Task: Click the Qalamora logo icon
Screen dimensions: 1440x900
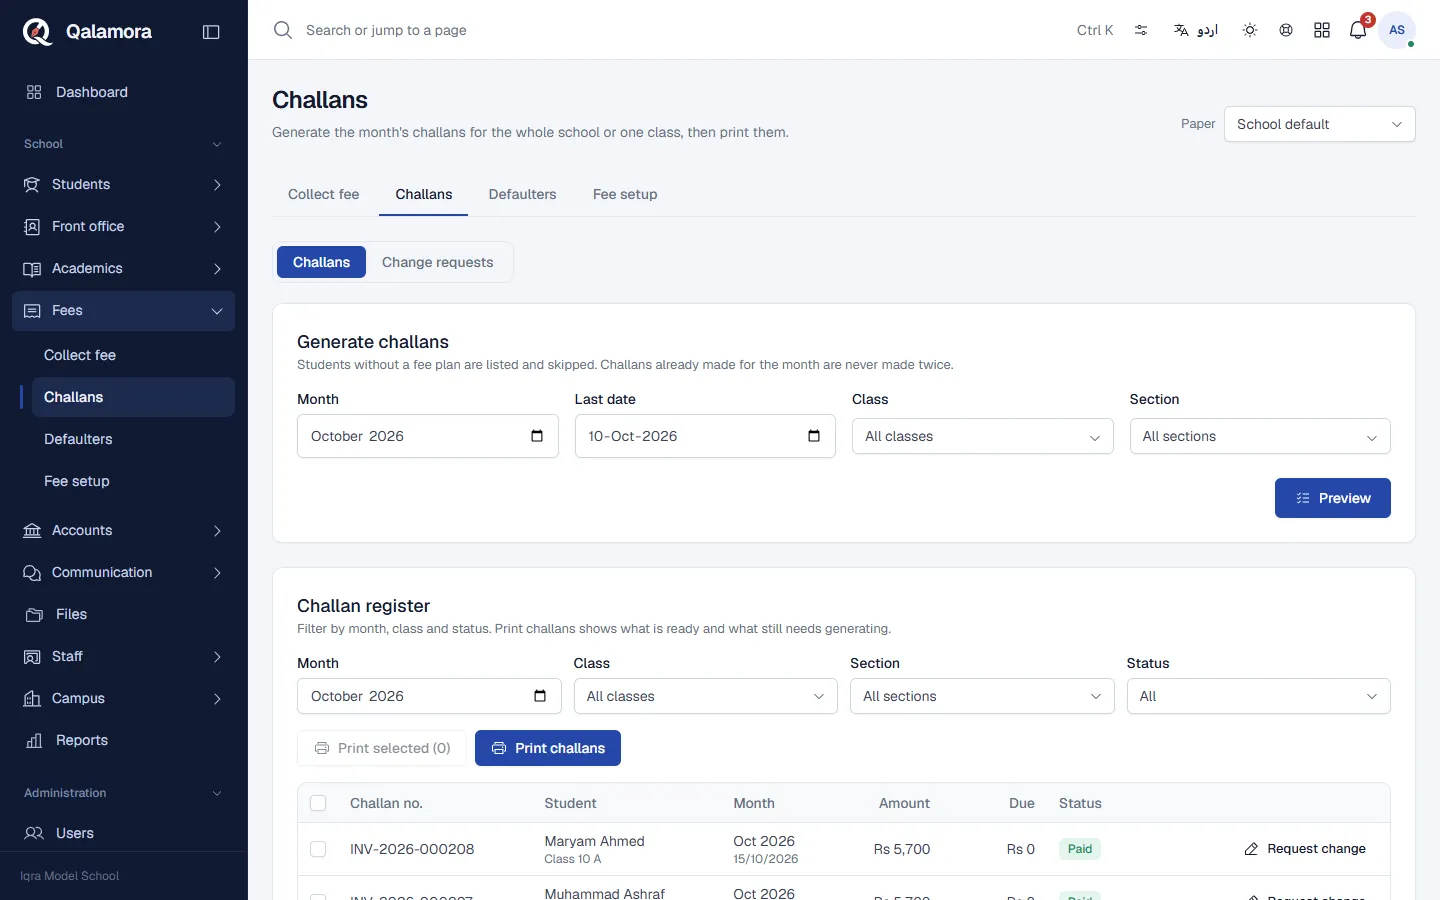Action: tap(37, 32)
